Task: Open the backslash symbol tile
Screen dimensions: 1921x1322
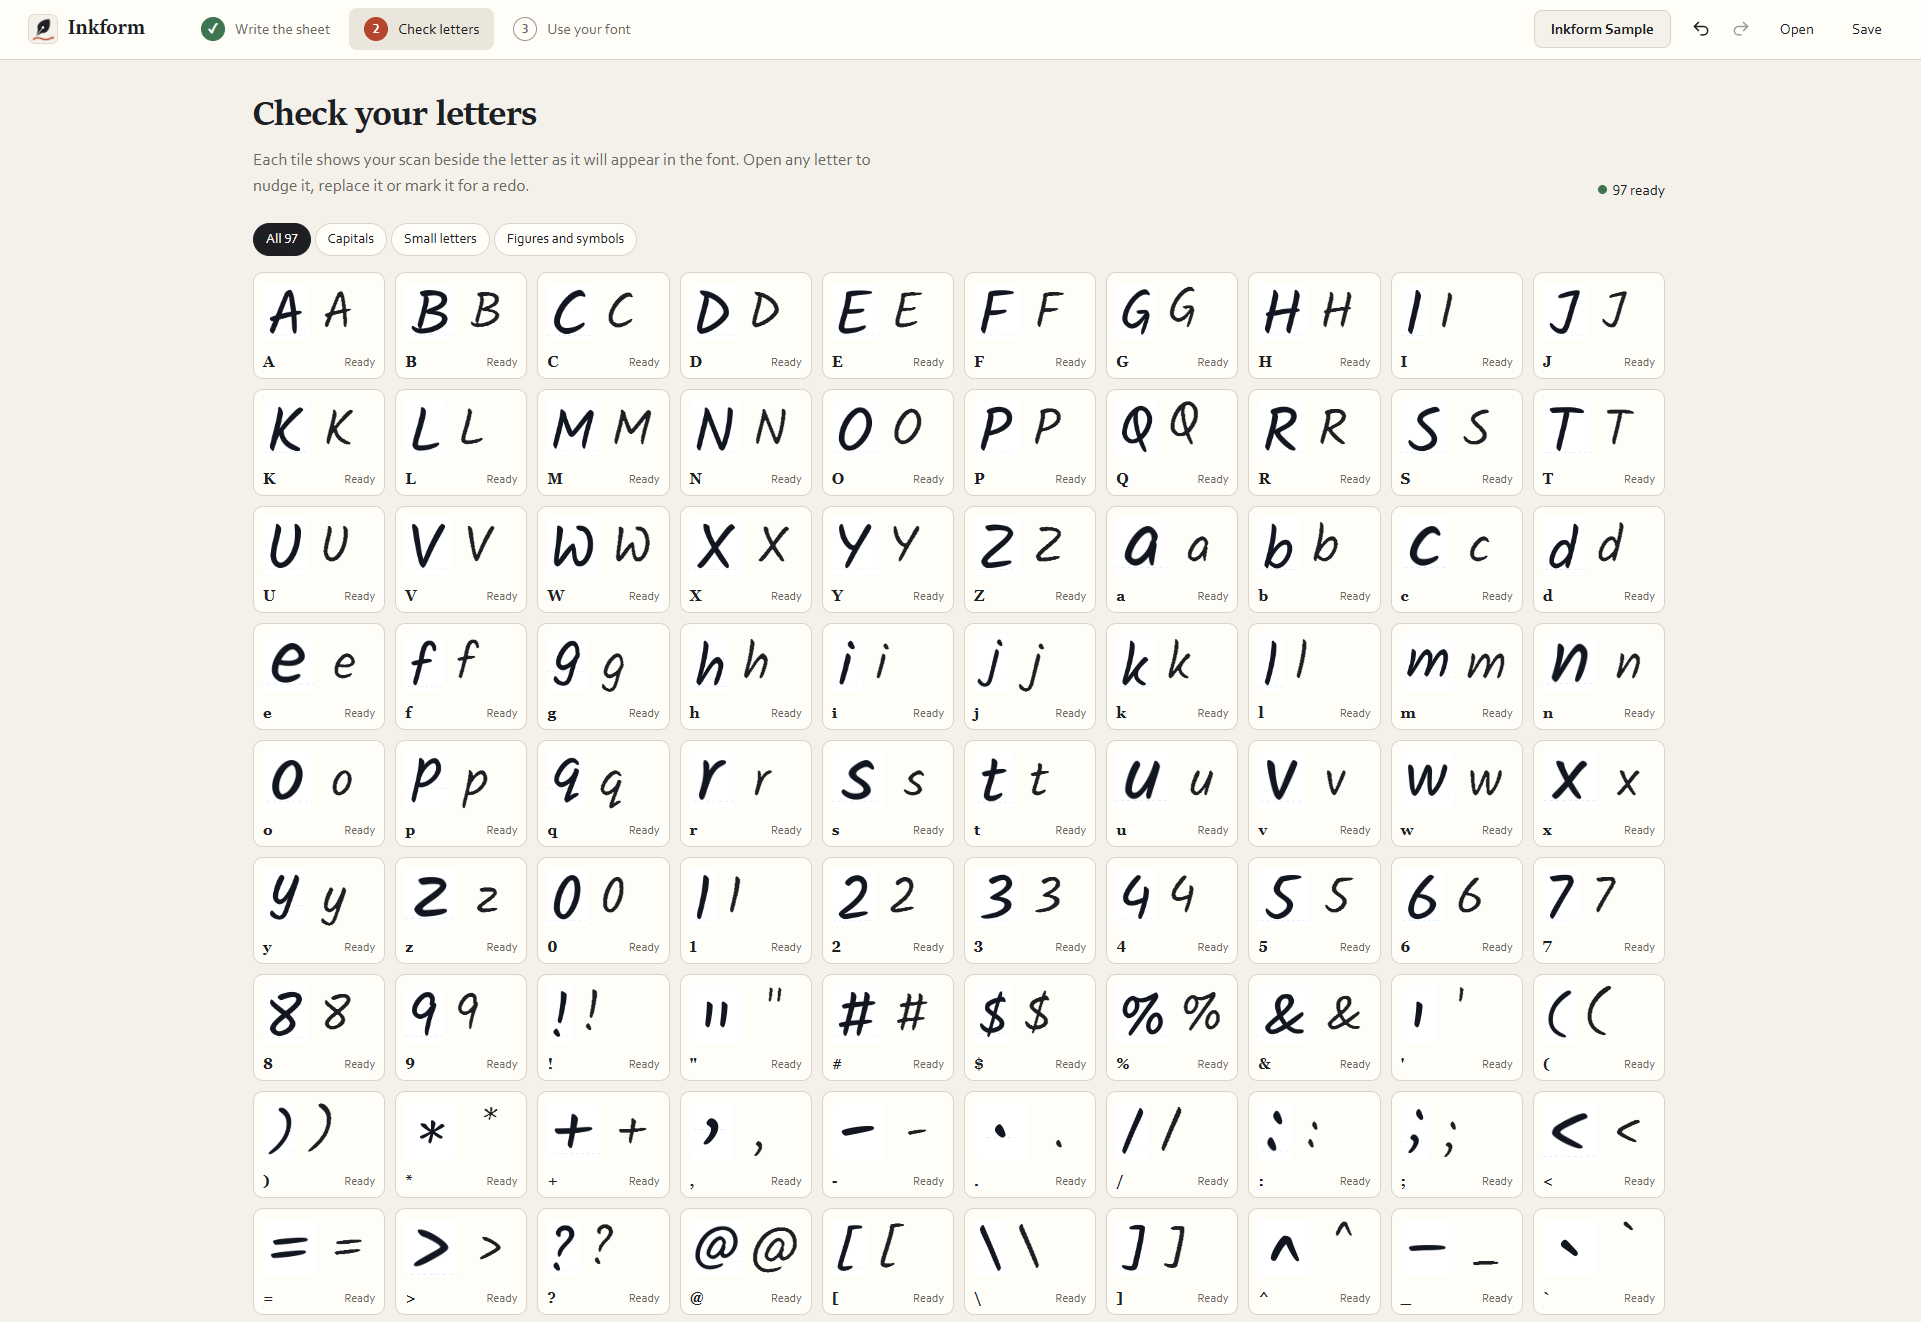Action: pyautogui.click(x=1030, y=1261)
